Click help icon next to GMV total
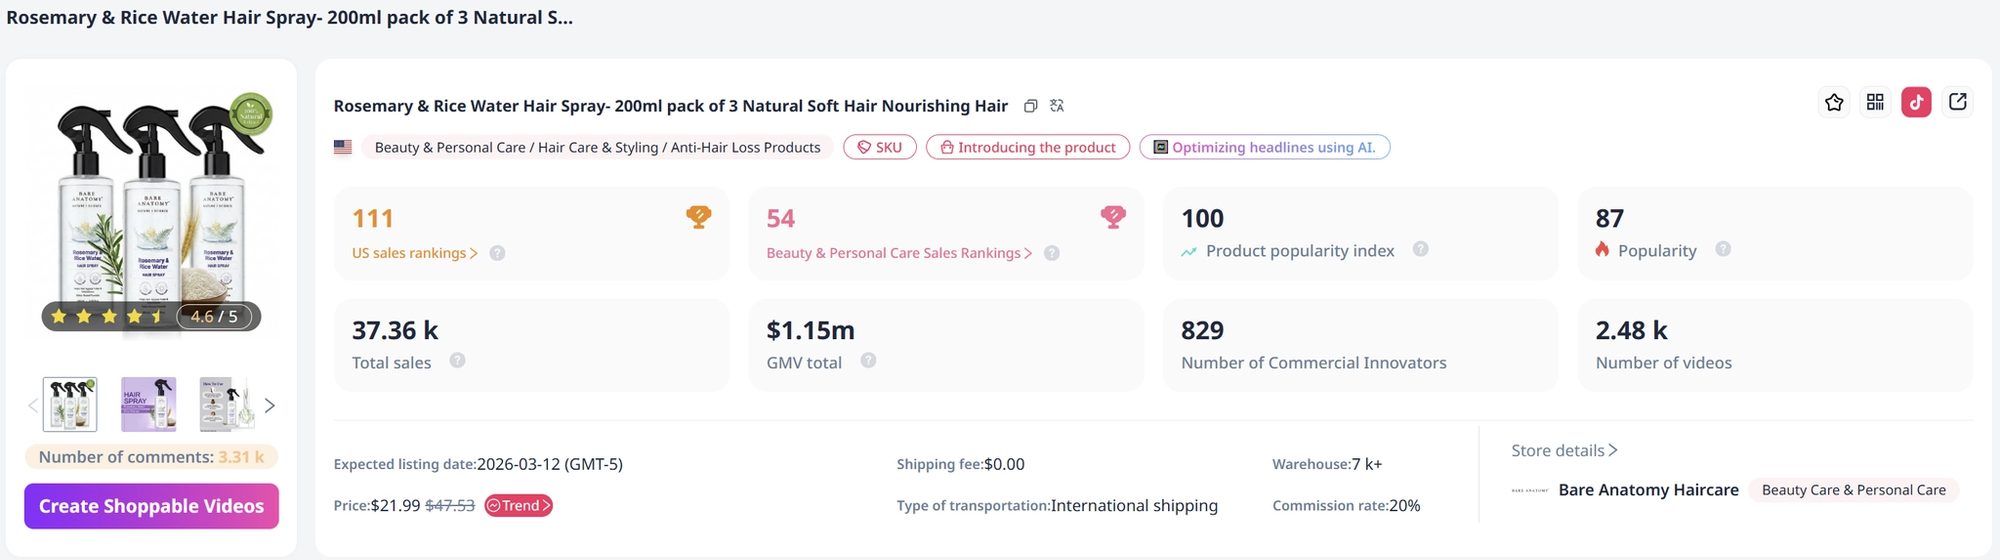This screenshot has height=560, width=2000. [868, 361]
